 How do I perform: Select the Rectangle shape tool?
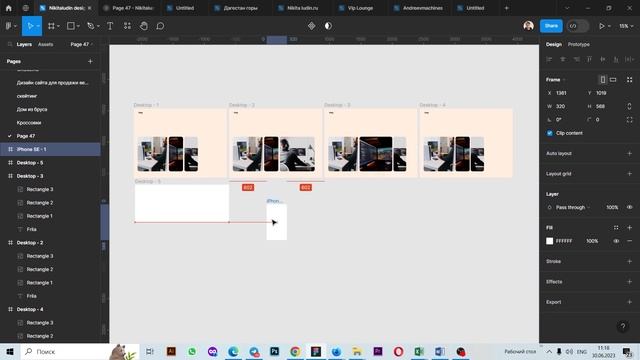tap(71, 26)
